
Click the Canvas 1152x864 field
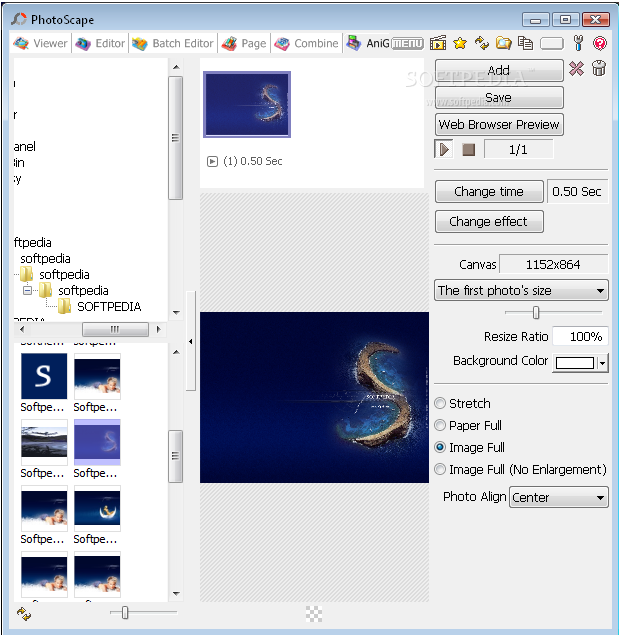coord(553,264)
